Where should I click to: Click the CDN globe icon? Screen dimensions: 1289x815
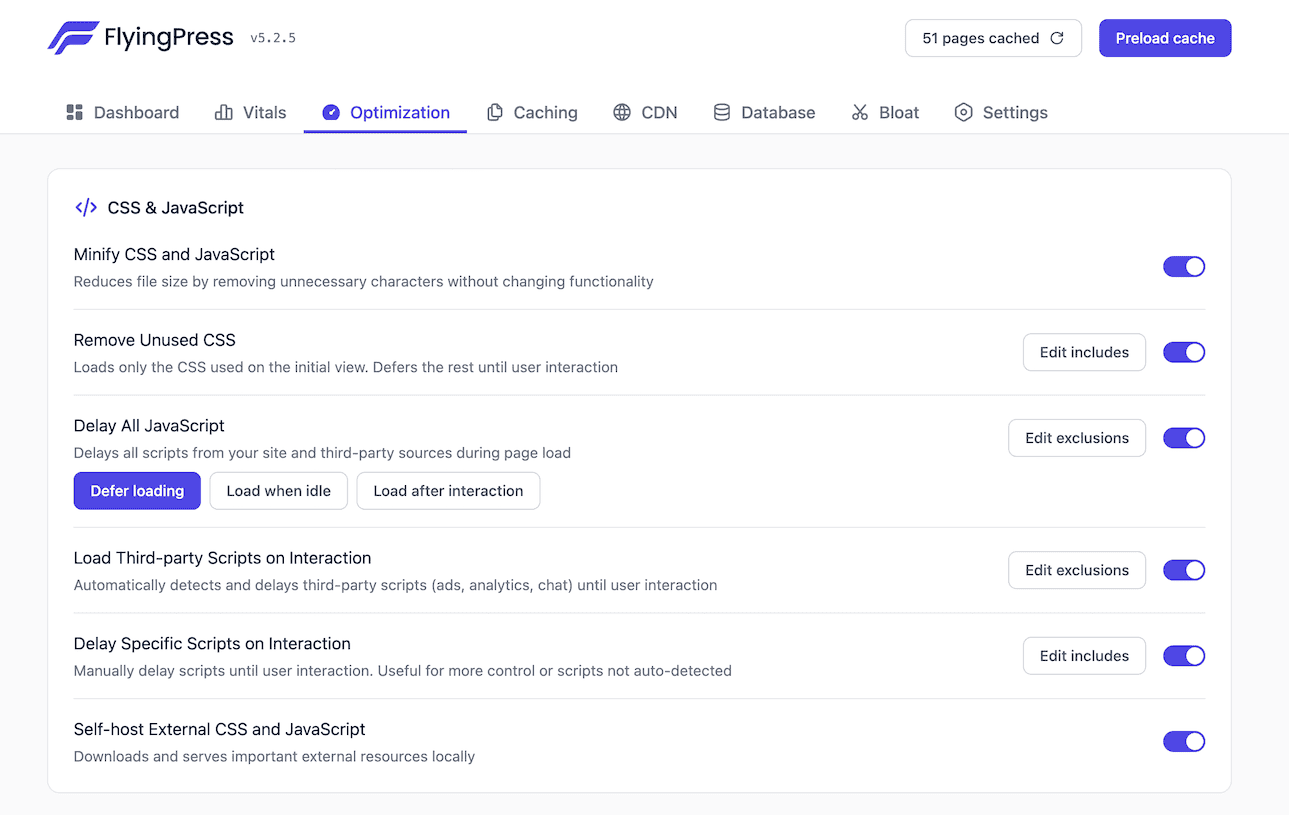(620, 112)
